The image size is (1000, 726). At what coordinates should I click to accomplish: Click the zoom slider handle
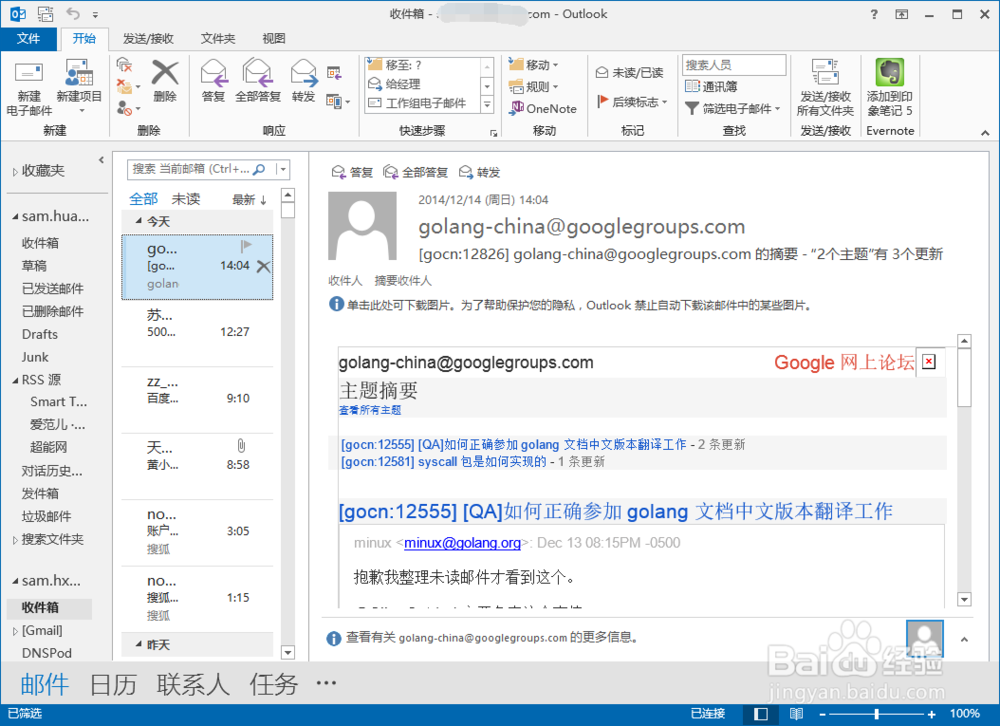click(877, 714)
